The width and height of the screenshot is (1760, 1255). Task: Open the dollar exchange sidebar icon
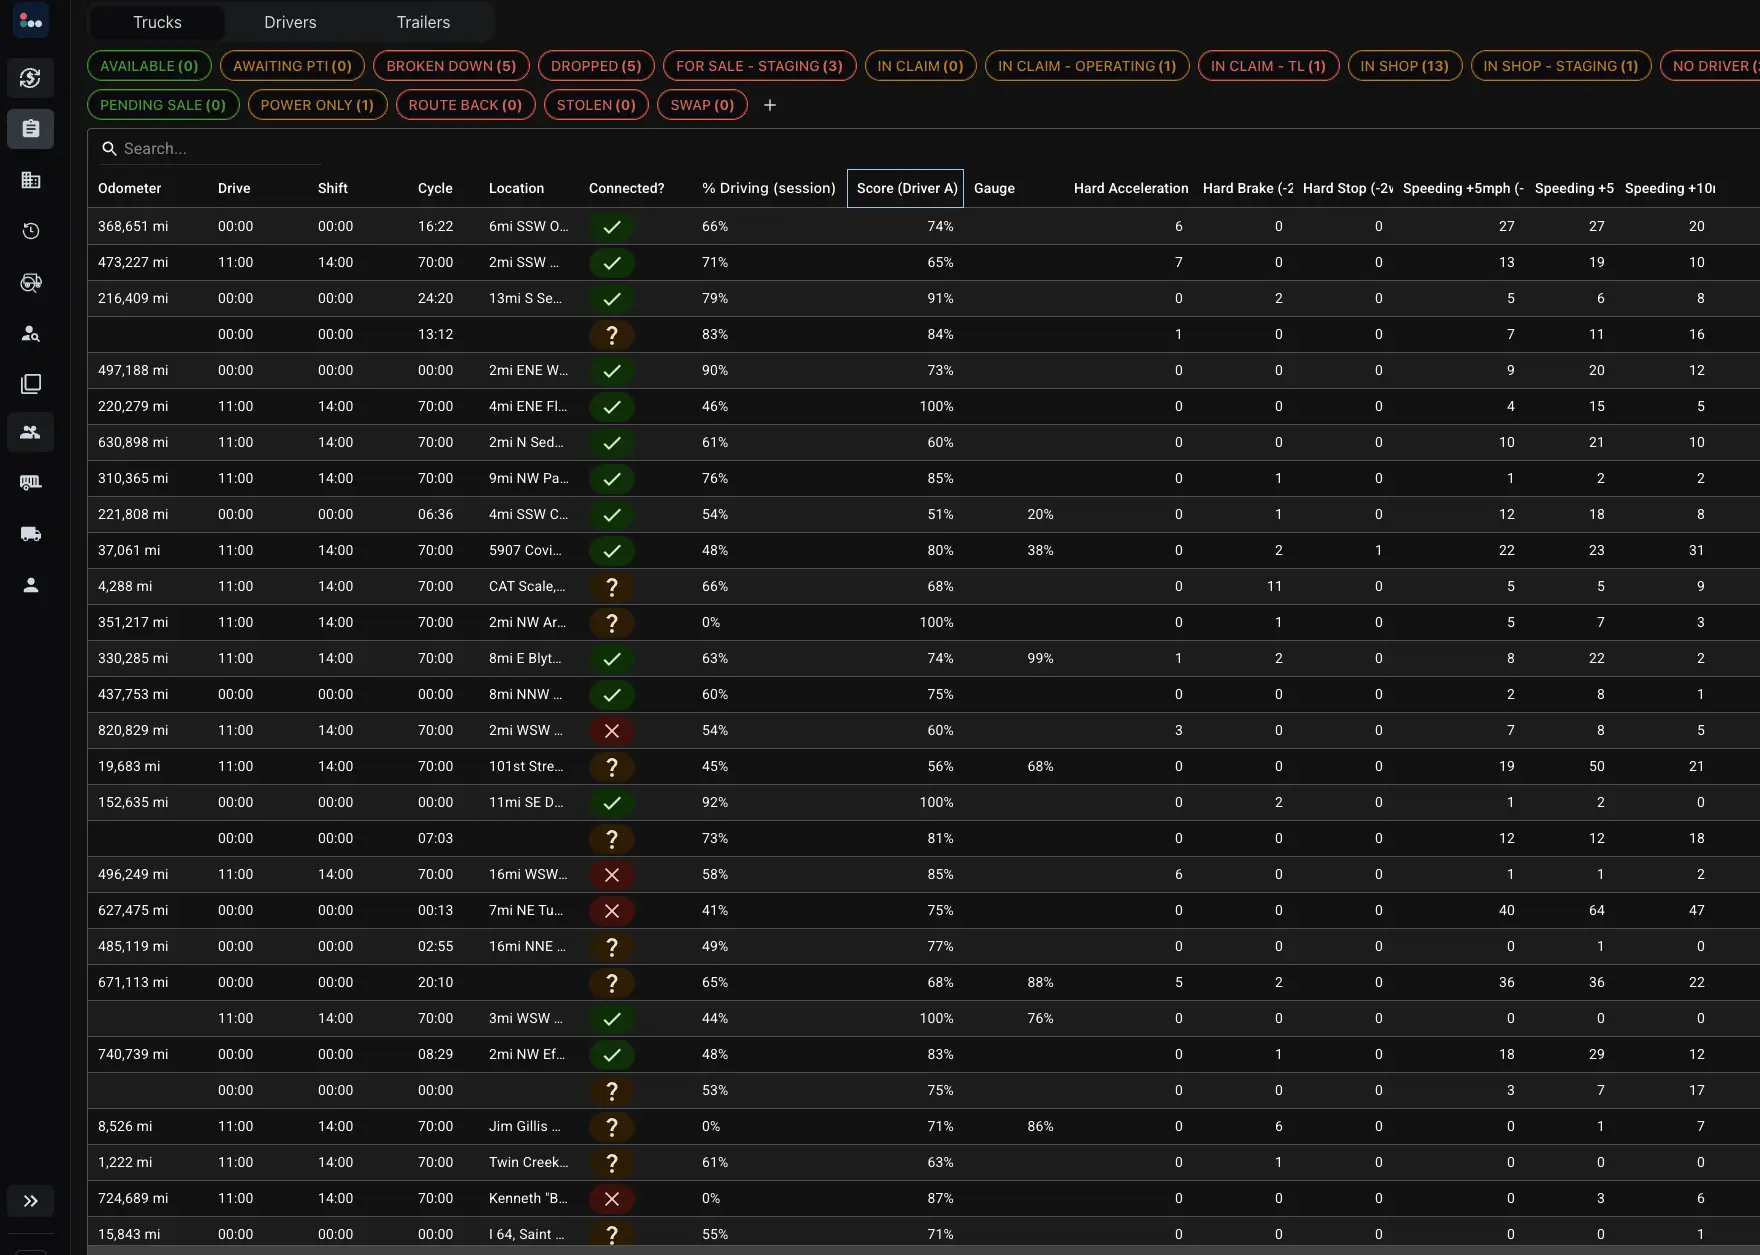[x=31, y=78]
